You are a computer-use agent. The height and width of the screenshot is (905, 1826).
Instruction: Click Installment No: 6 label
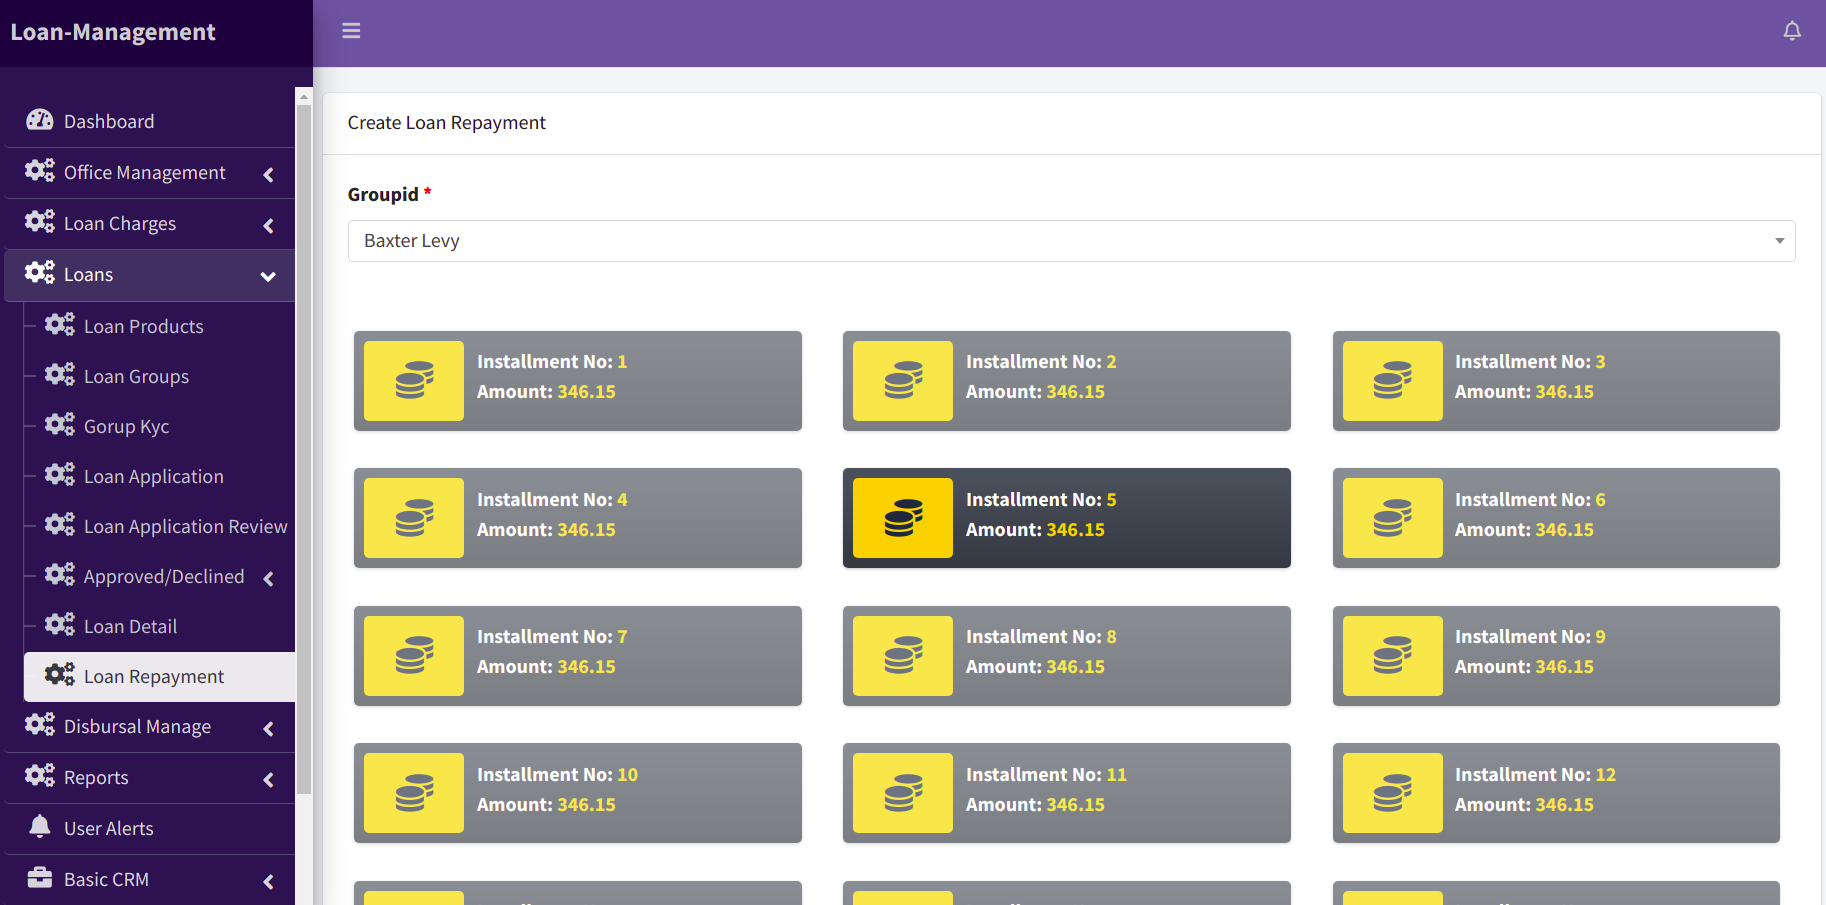tap(1530, 499)
